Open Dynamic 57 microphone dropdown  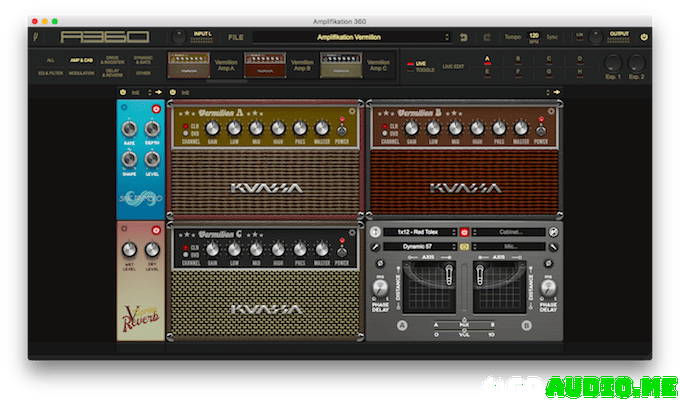420,247
